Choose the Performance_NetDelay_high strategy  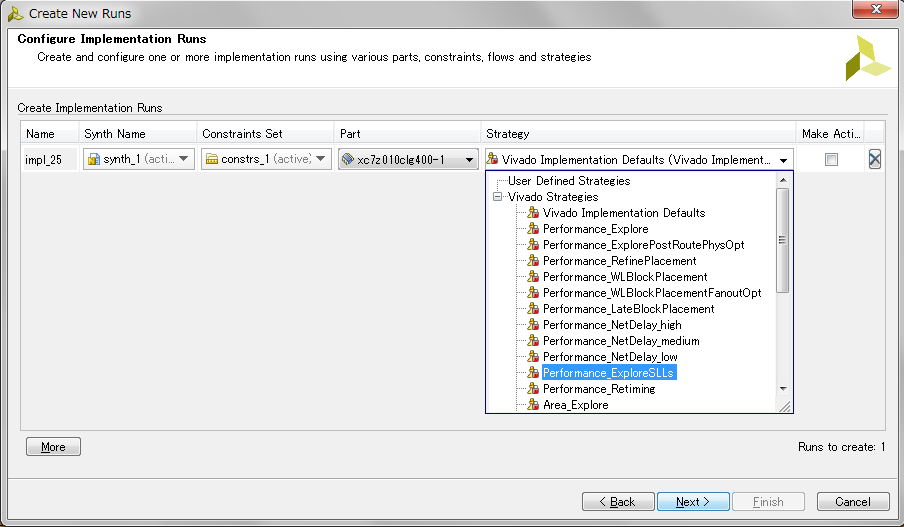[x=612, y=325]
